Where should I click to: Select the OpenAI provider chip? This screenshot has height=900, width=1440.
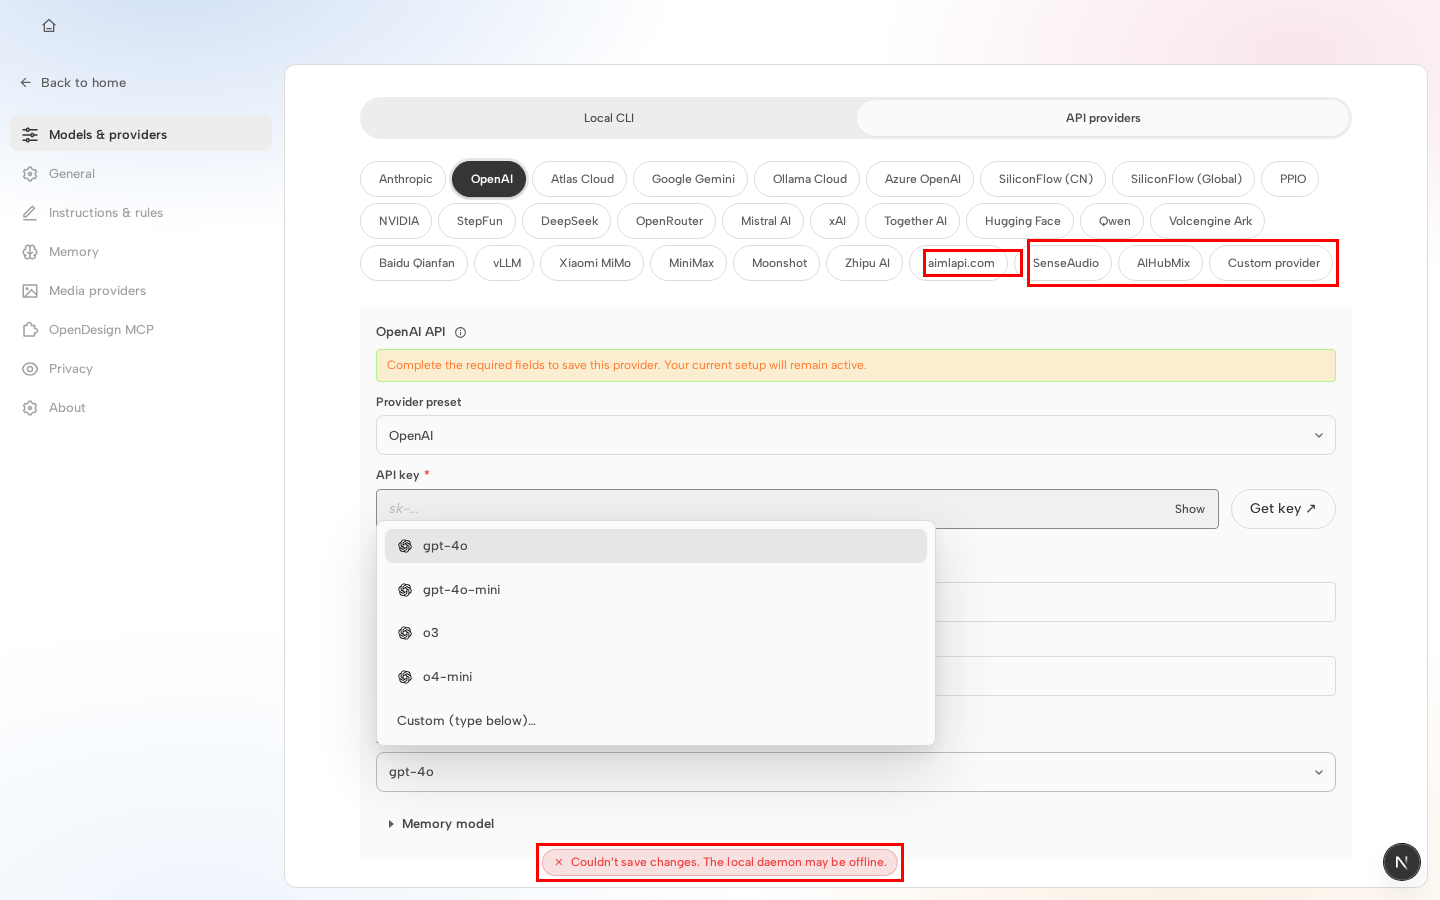(489, 179)
